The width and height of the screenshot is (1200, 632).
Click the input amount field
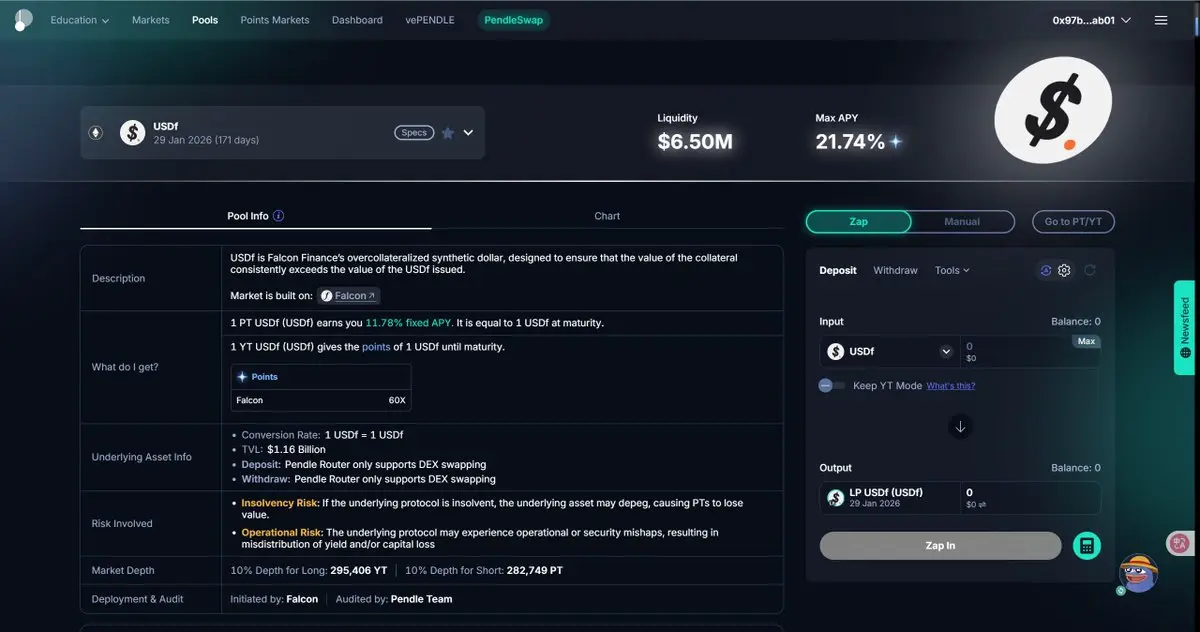pos(1030,352)
